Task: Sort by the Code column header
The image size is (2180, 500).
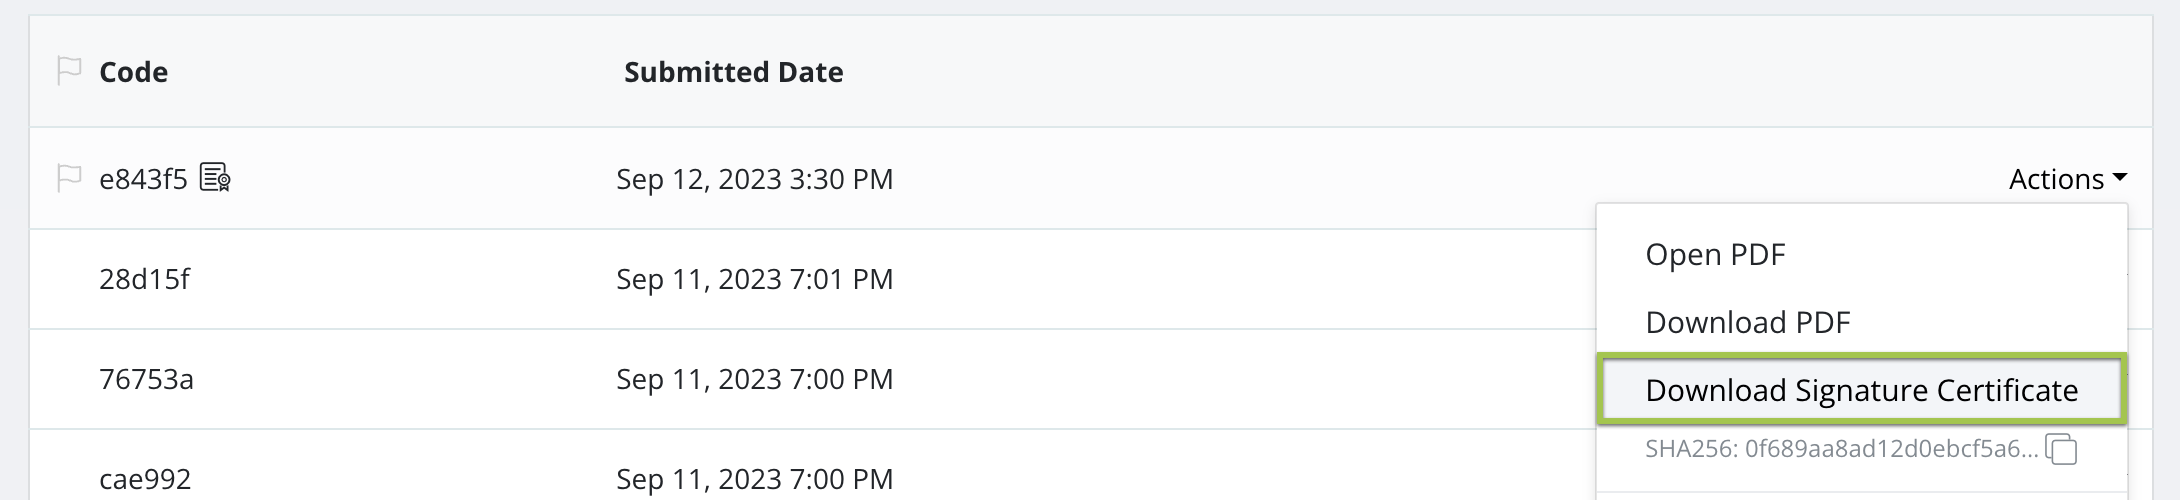Action: [x=133, y=72]
